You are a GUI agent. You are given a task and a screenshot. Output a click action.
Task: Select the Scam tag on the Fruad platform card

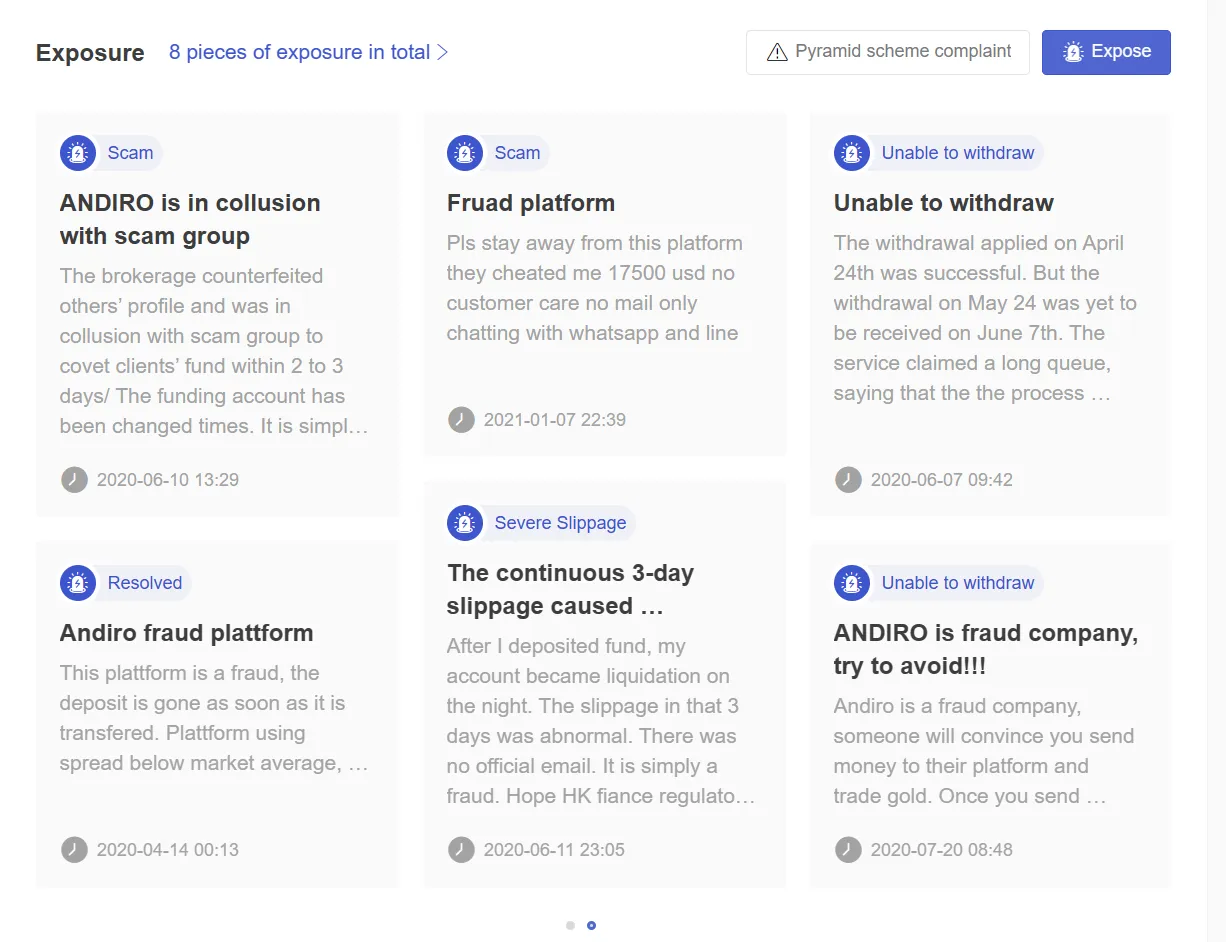517,153
